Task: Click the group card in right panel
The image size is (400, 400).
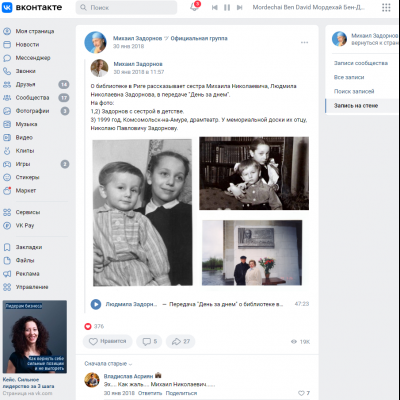Action: click(x=365, y=39)
